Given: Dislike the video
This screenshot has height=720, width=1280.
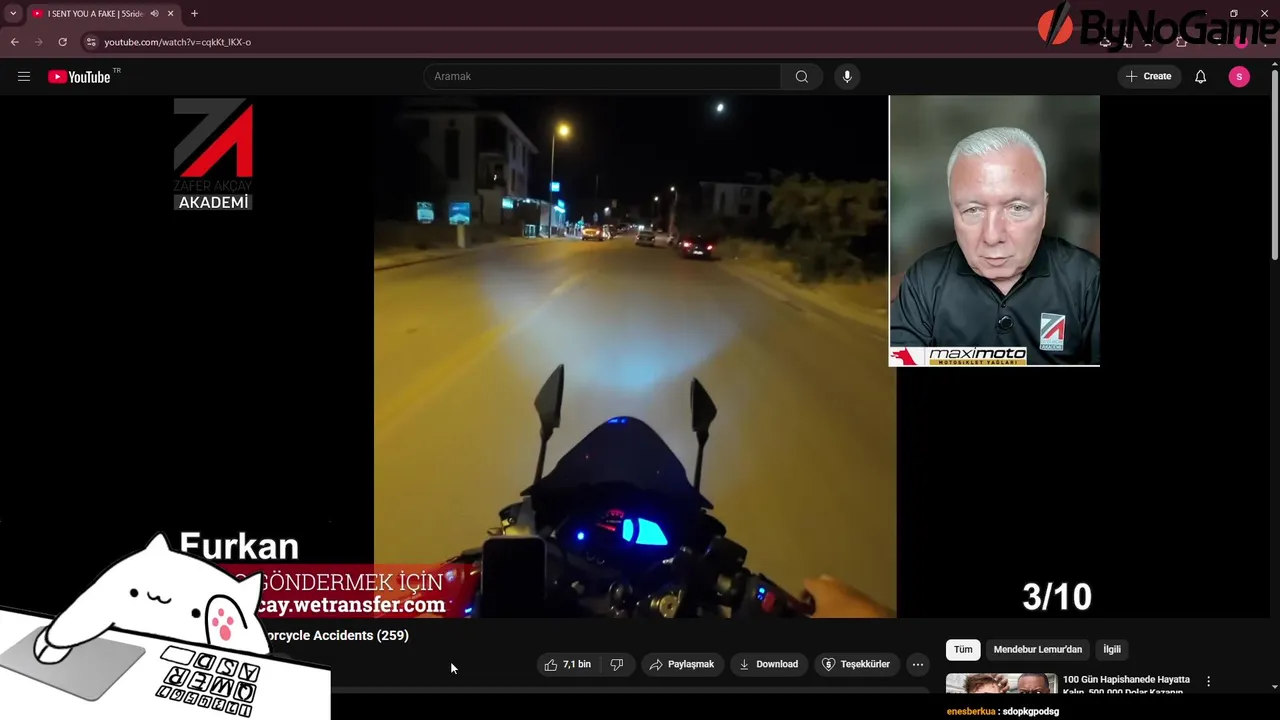Looking at the screenshot, I should 617,664.
